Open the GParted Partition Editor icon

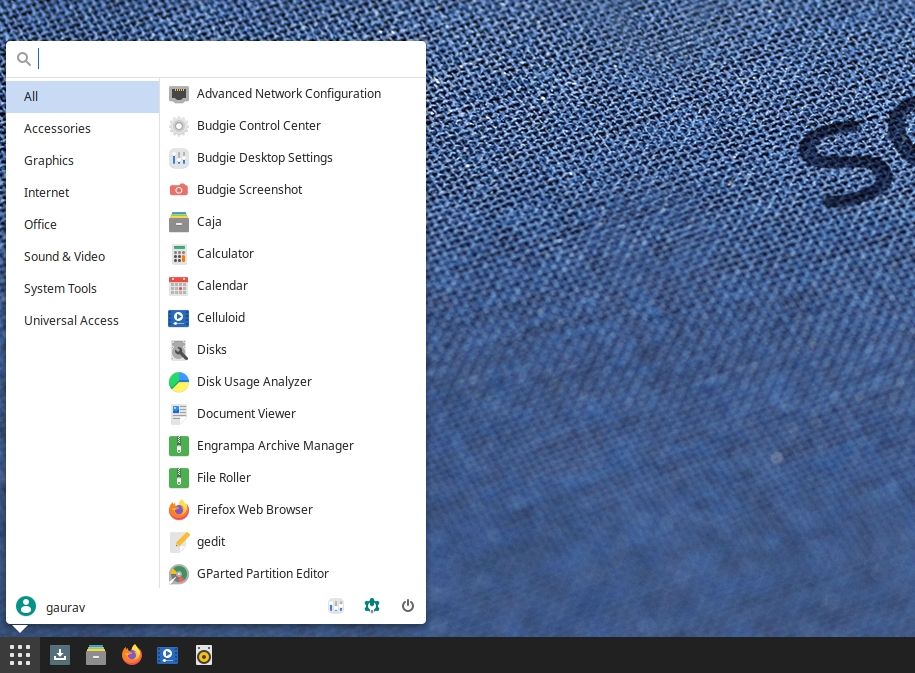click(179, 574)
